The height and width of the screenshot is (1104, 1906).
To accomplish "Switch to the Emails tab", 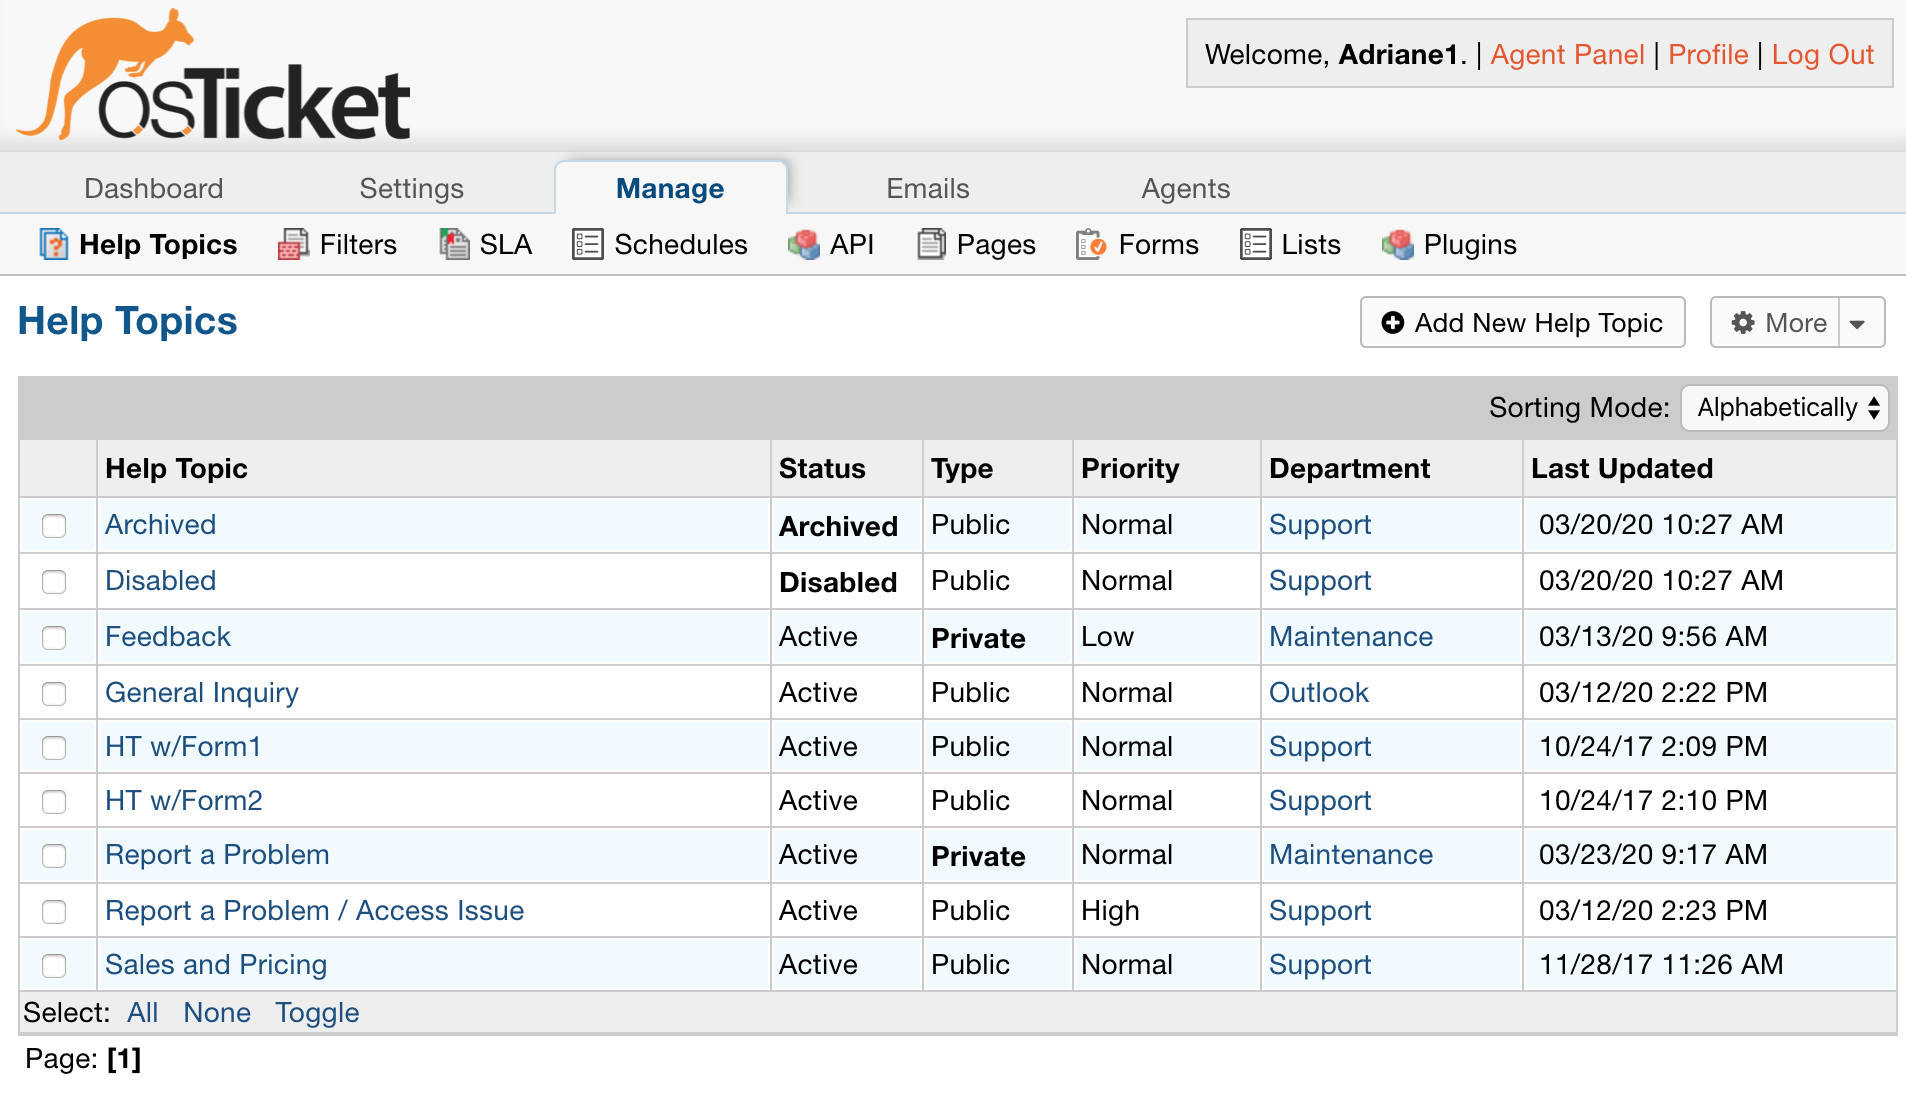I will pyautogui.click(x=926, y=188).
